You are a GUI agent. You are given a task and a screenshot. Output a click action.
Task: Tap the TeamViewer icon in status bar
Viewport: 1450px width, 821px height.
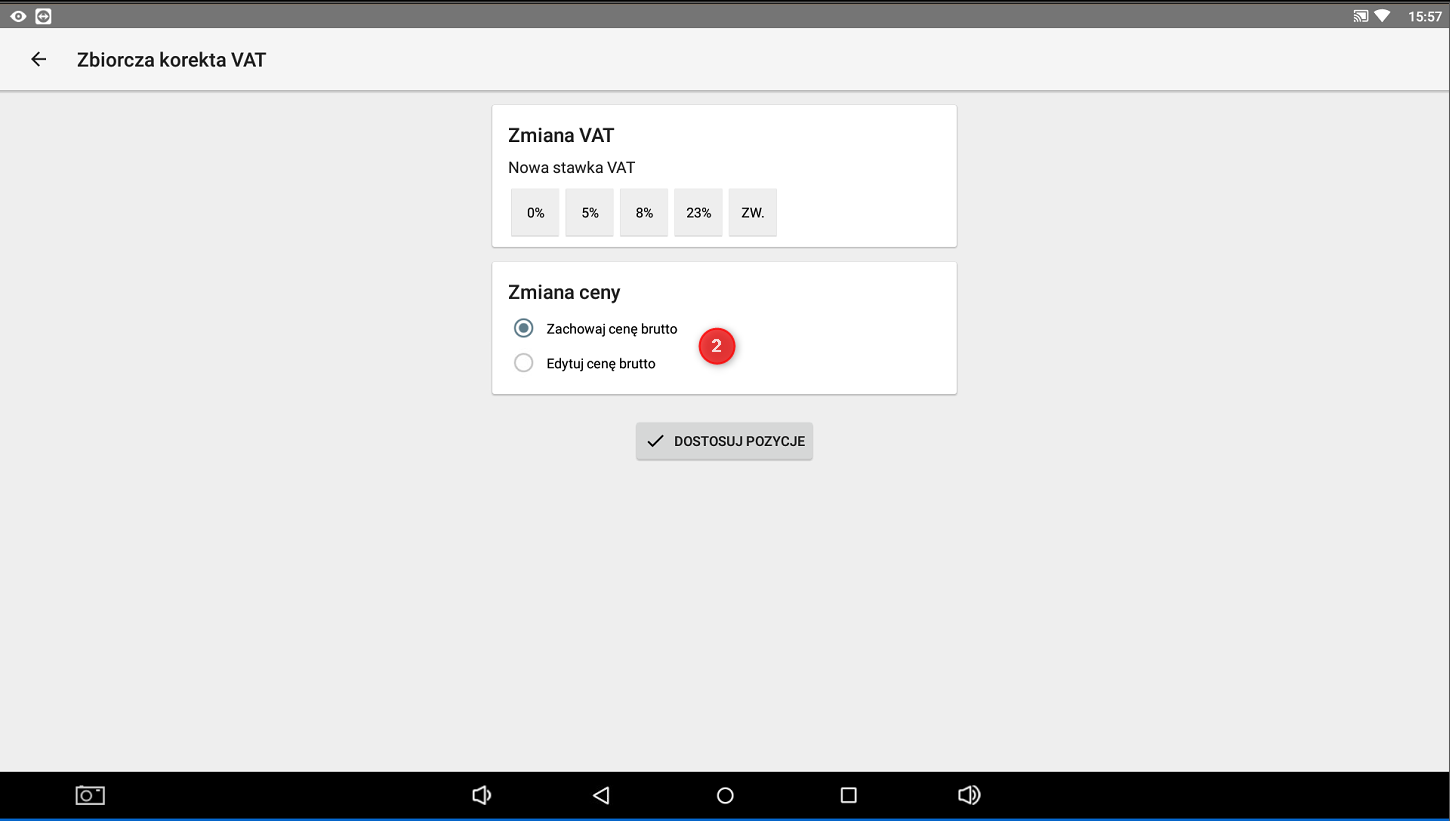pyautogui.click(x=43, y=16)
